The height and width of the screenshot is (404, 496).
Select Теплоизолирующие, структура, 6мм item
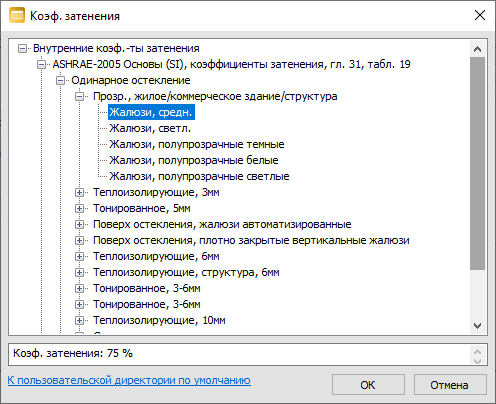tap(186, 272)
